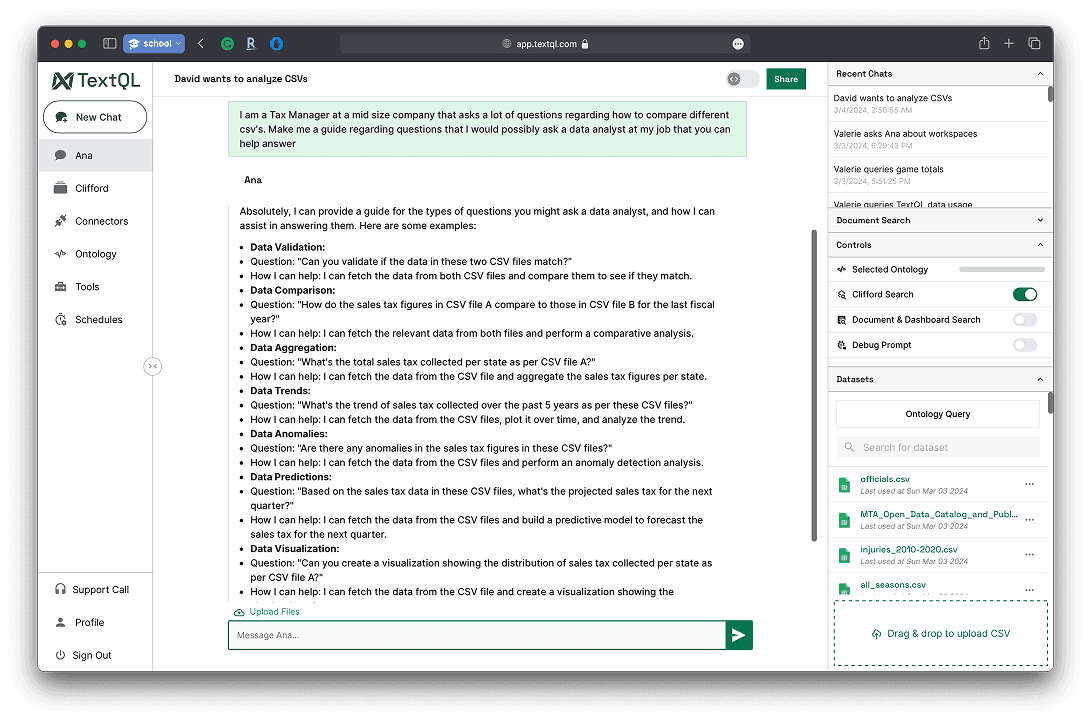Open Clifford in the sidebar
The image size is (1091, 722).
95,188
